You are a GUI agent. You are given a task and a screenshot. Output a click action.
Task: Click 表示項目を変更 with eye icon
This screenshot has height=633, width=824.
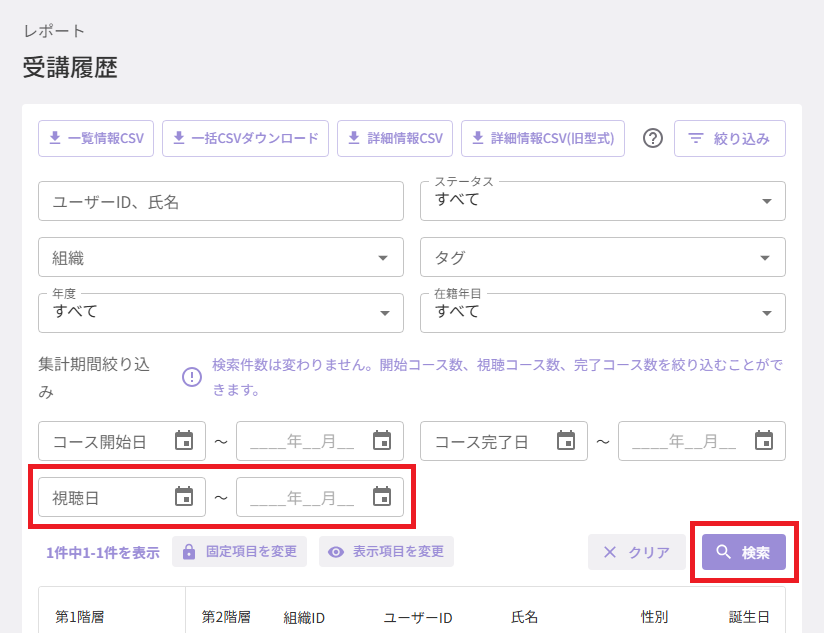[x=386, y=552]
